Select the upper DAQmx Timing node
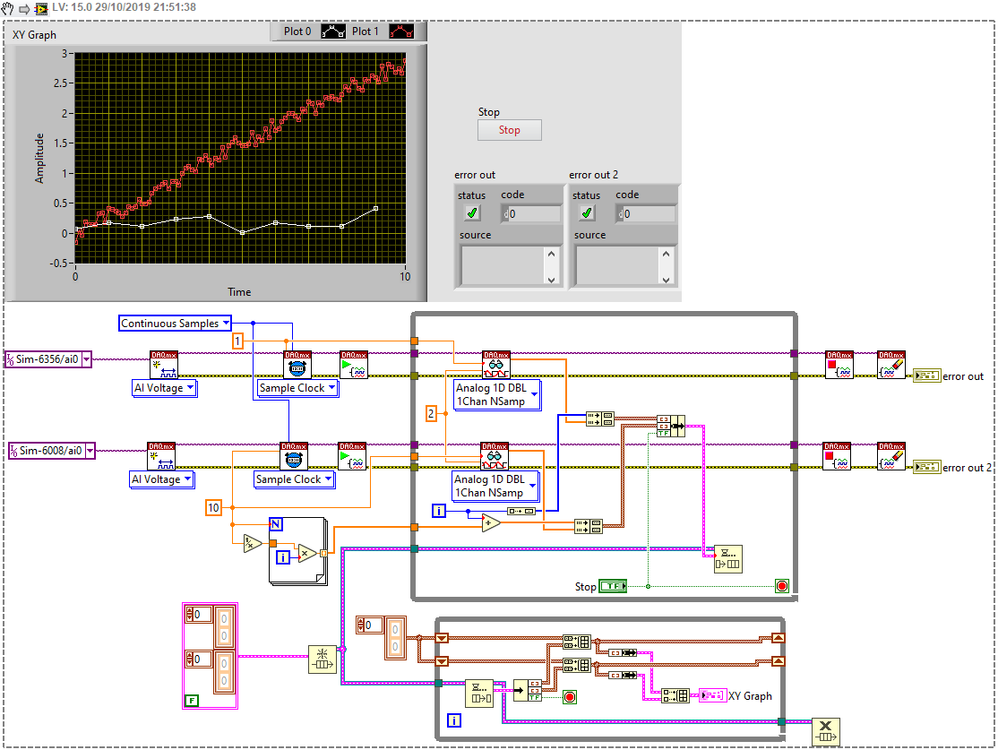 pyautogui.click(x=297, y=365)
